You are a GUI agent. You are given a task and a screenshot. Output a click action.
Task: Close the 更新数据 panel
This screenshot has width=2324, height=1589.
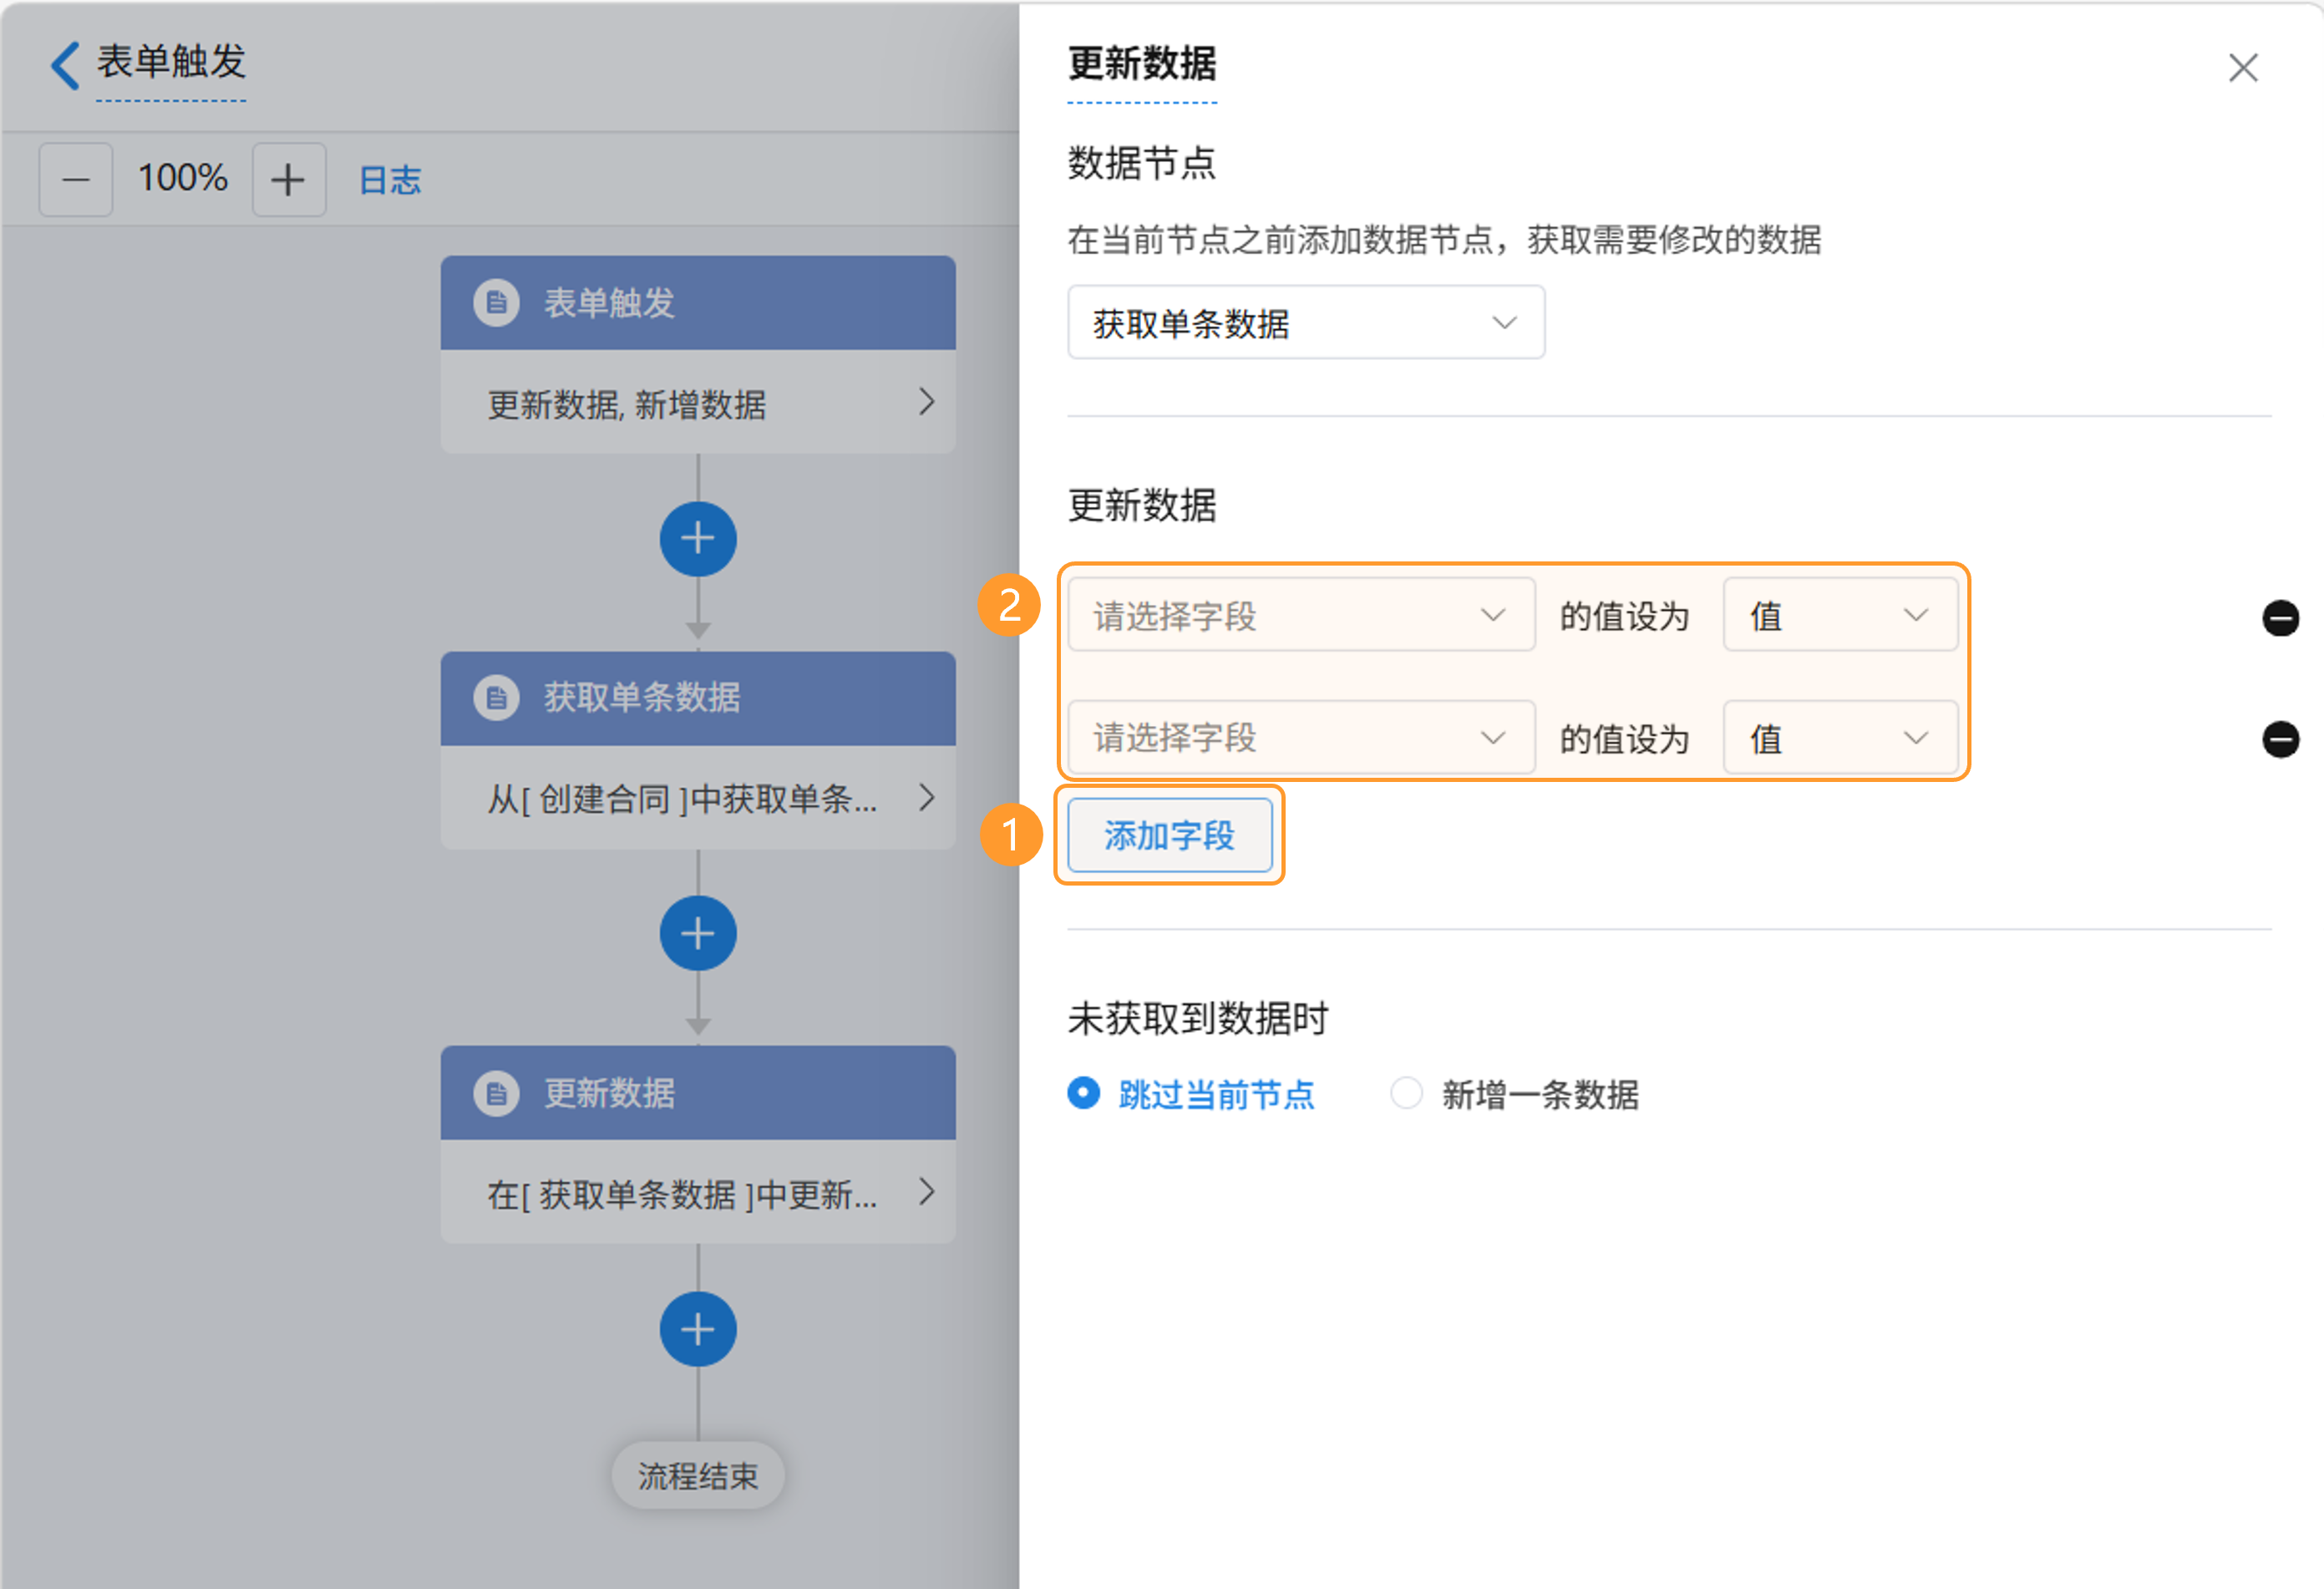2243,68
